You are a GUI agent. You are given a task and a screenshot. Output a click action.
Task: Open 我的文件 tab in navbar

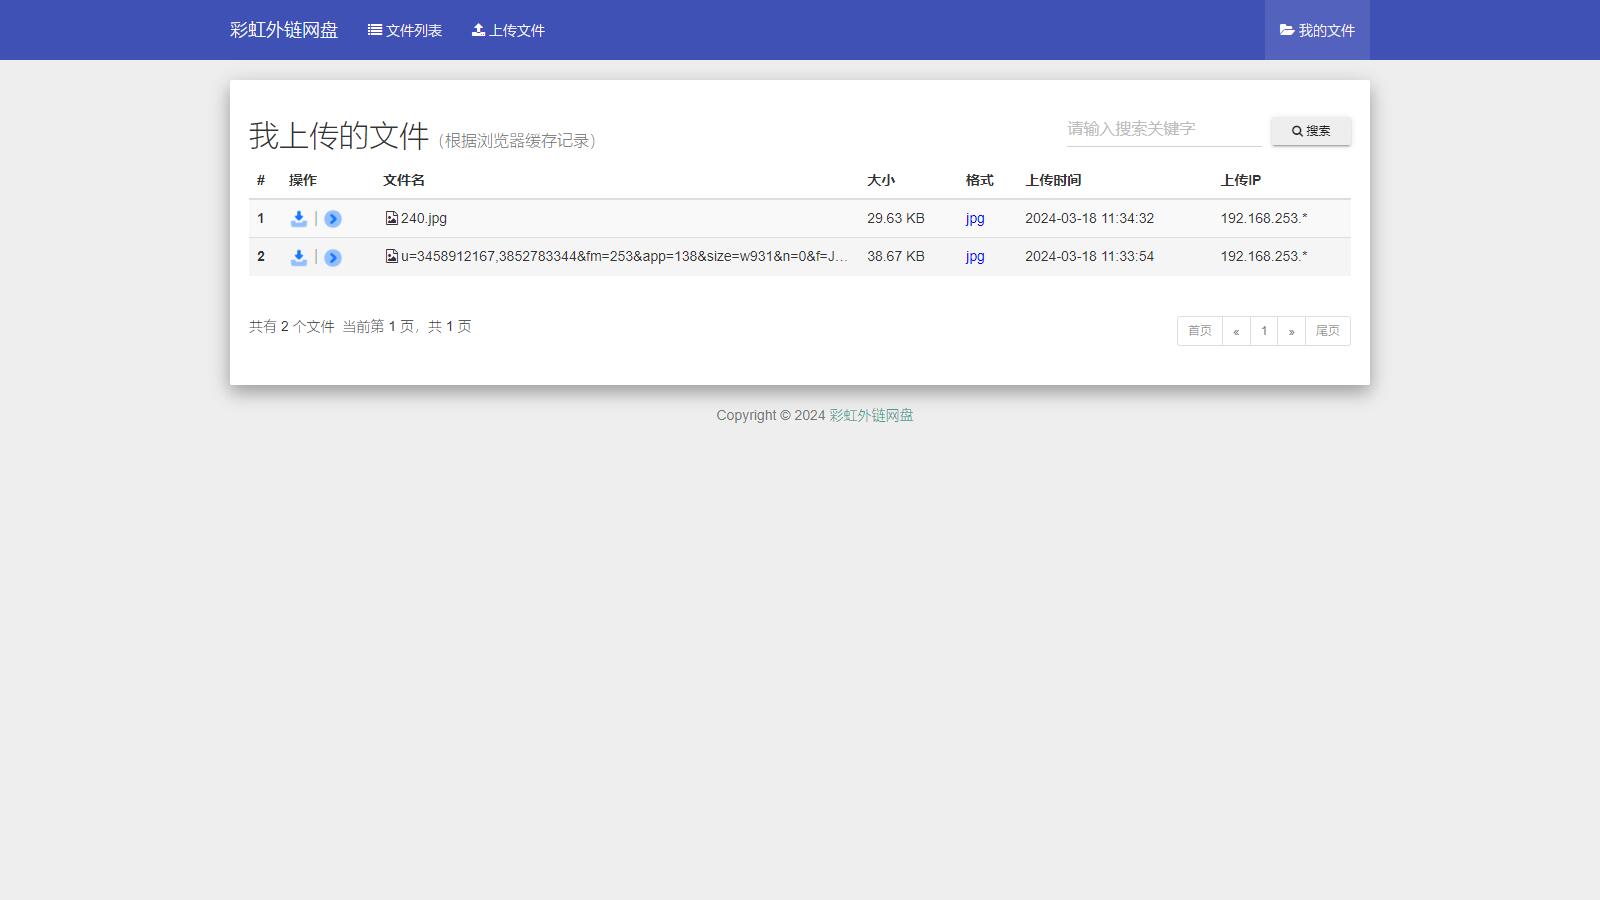point(1317,30)
